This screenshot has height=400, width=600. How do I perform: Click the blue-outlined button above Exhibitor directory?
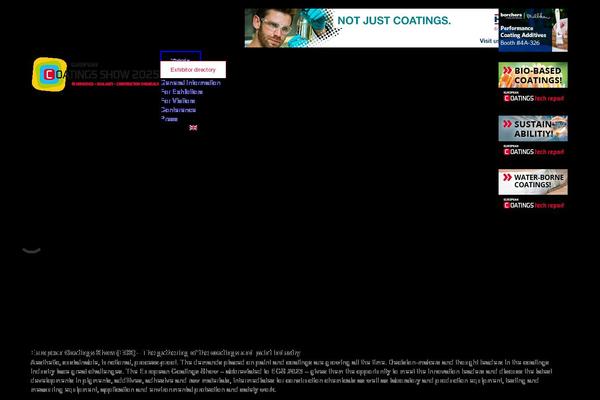181,56
